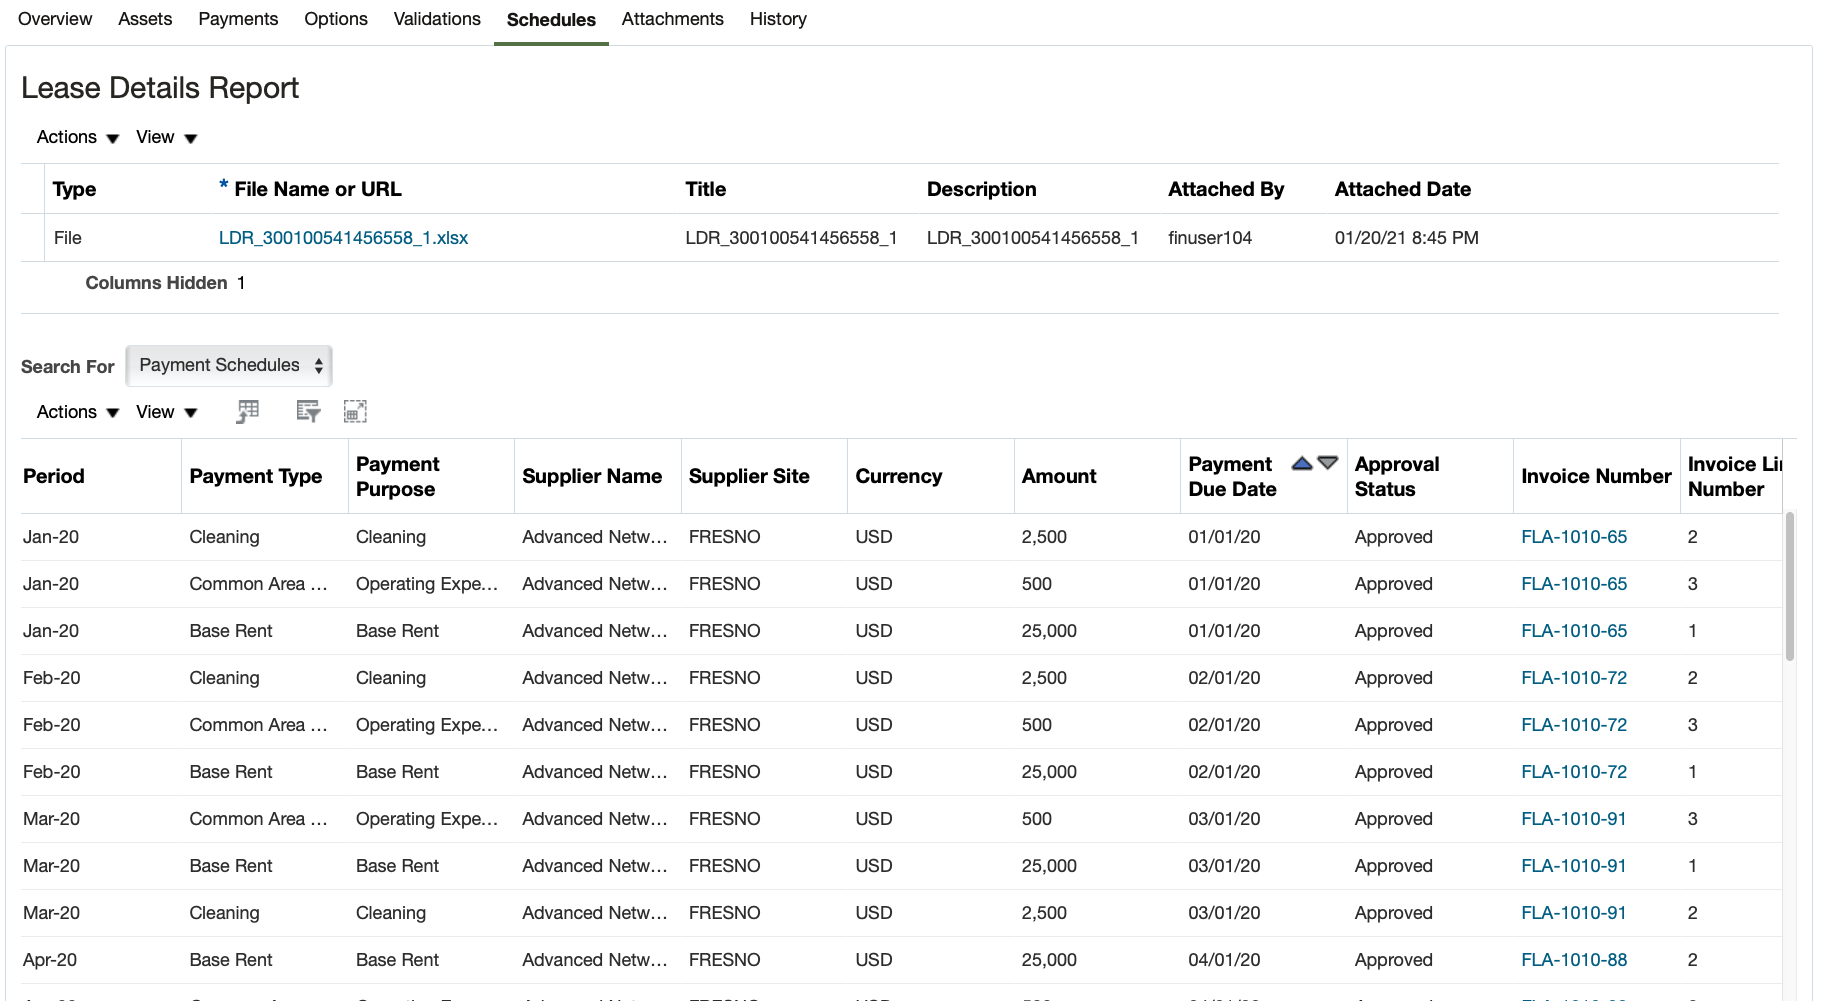Select the File attachment row handle
1846x1001 pixels.
32,238
